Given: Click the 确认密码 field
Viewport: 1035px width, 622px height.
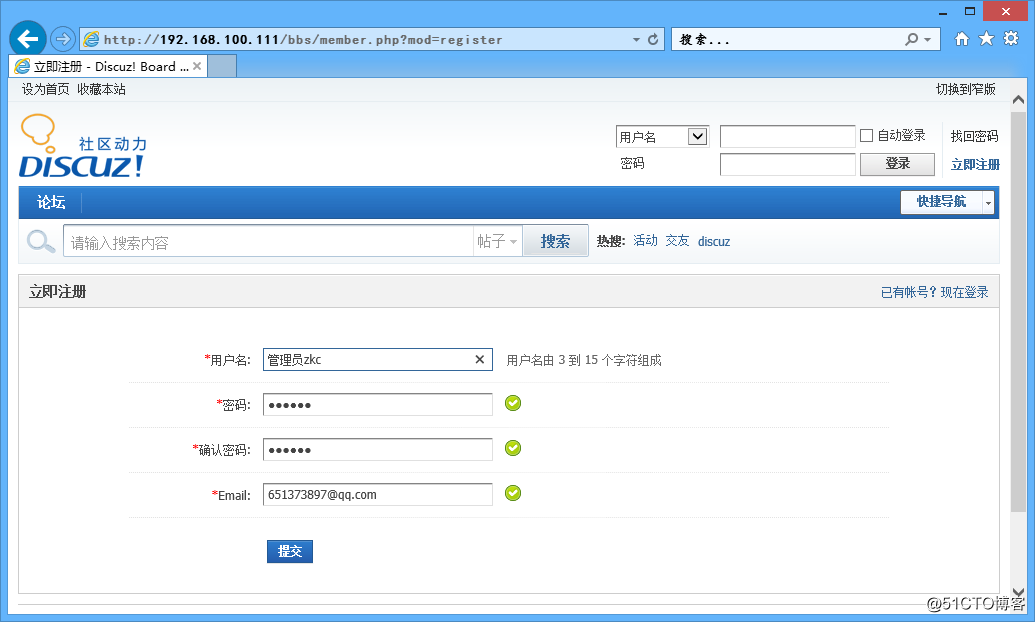Looking at the screenshot, I should (x=378, y=449).
